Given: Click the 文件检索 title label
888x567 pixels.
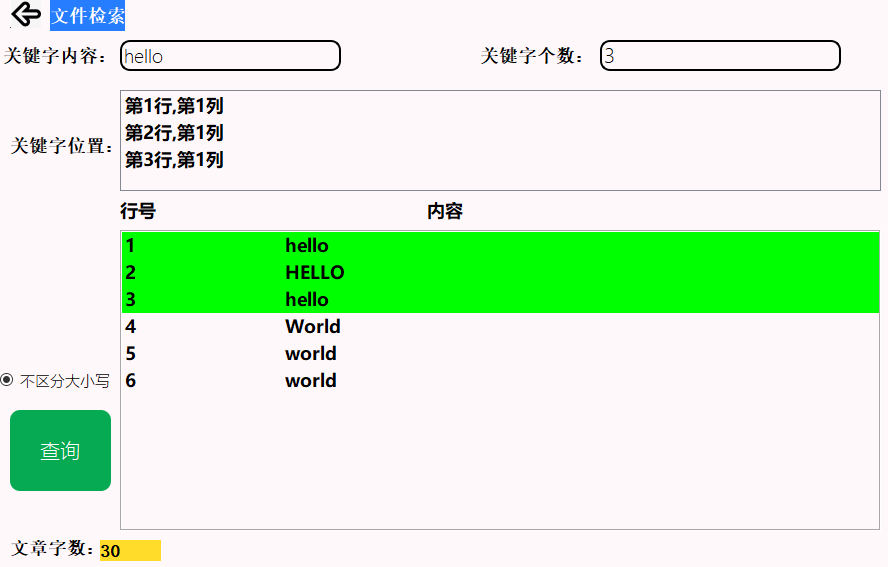Looking at the screenshot, I should pyautogui.click(x=88, y=16).
